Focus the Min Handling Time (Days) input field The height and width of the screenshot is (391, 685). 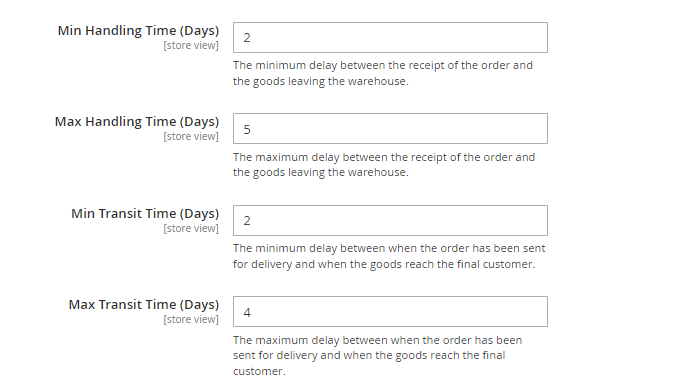click(390, 38)
